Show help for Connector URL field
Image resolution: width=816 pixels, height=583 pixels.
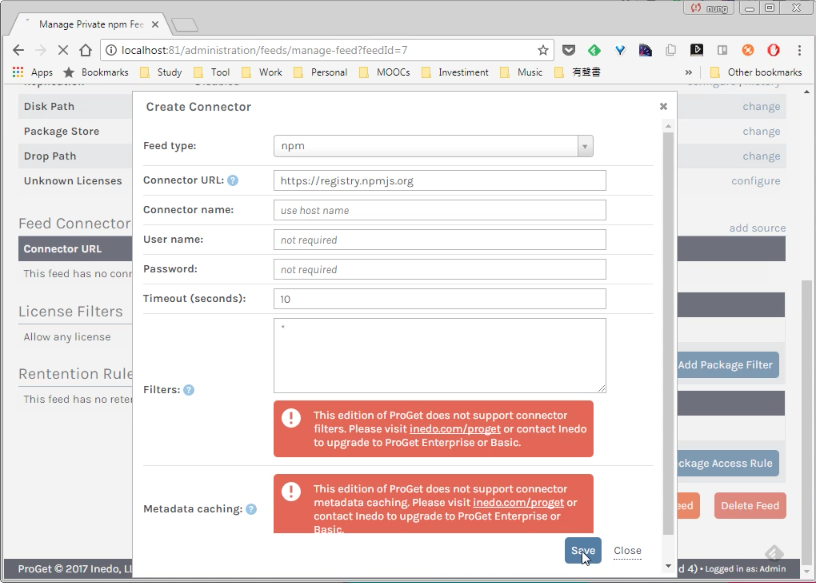point(233,180)
